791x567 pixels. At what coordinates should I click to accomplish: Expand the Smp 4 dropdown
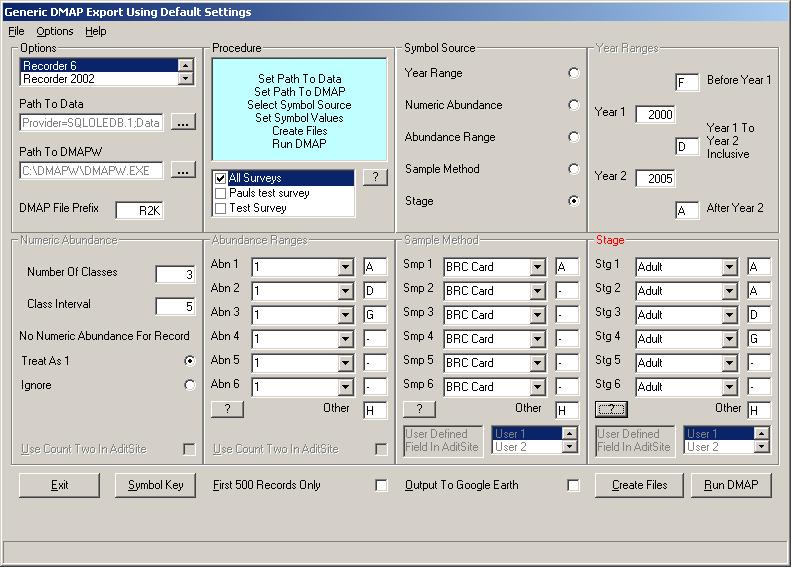tap(537, 339)
